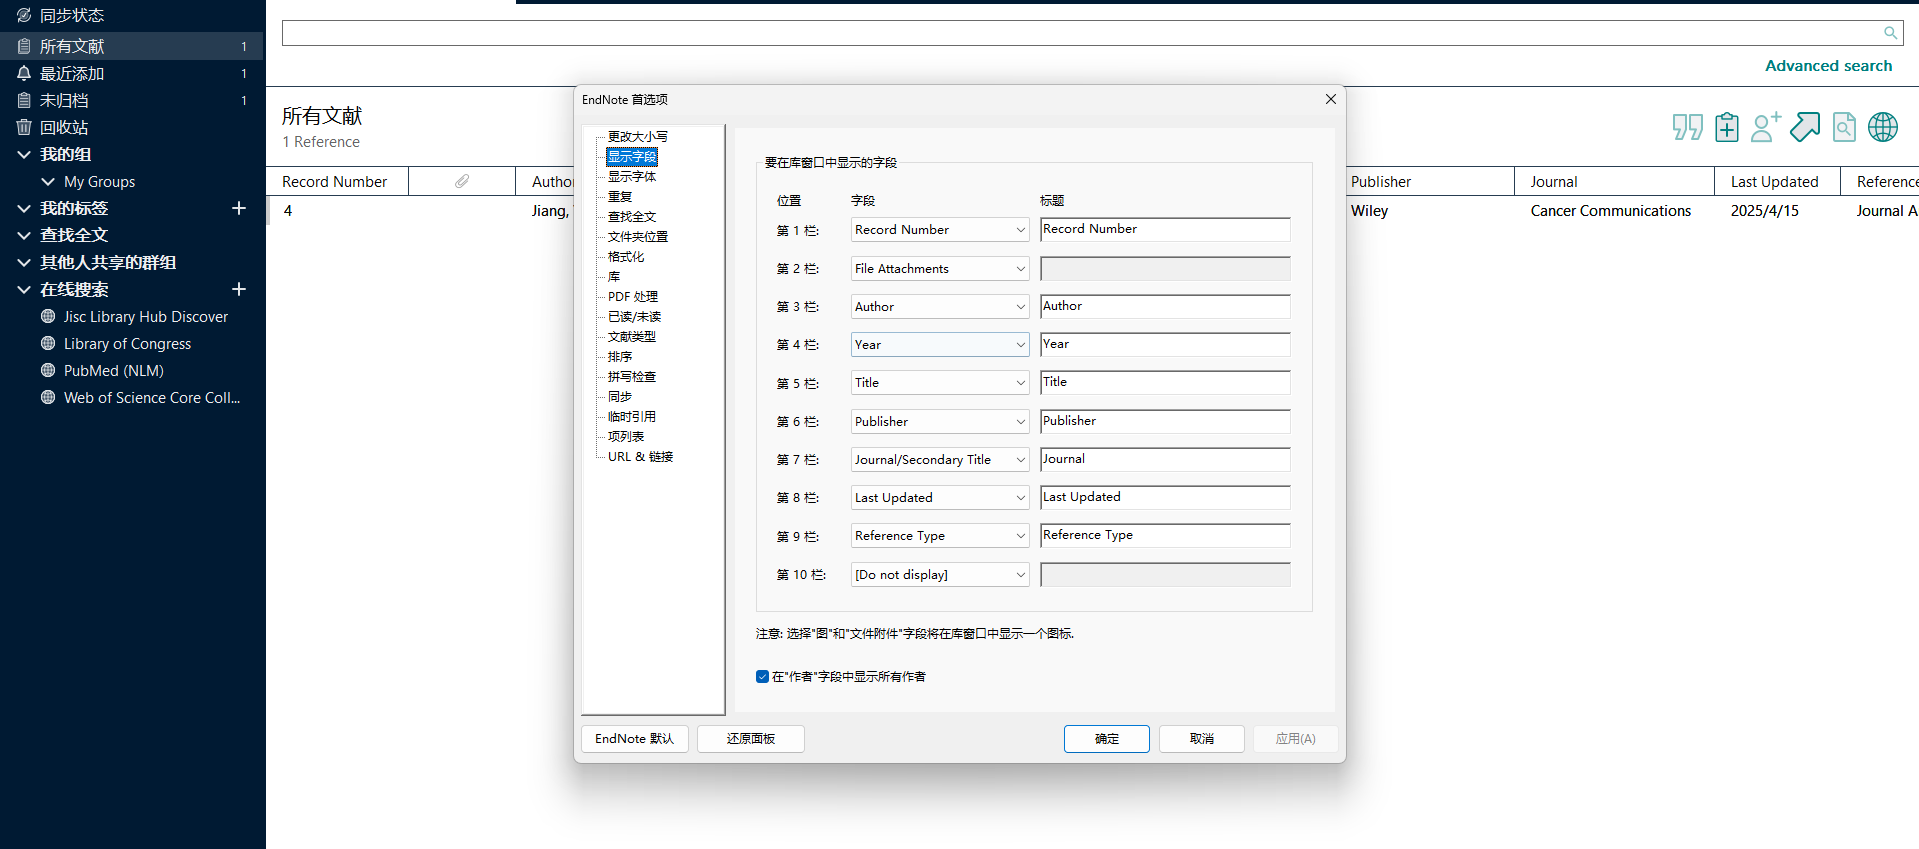Select Sync (同步) preference
Viewport: 1919px width, 849px height.
pyautogui.click(x=620, y=397)
